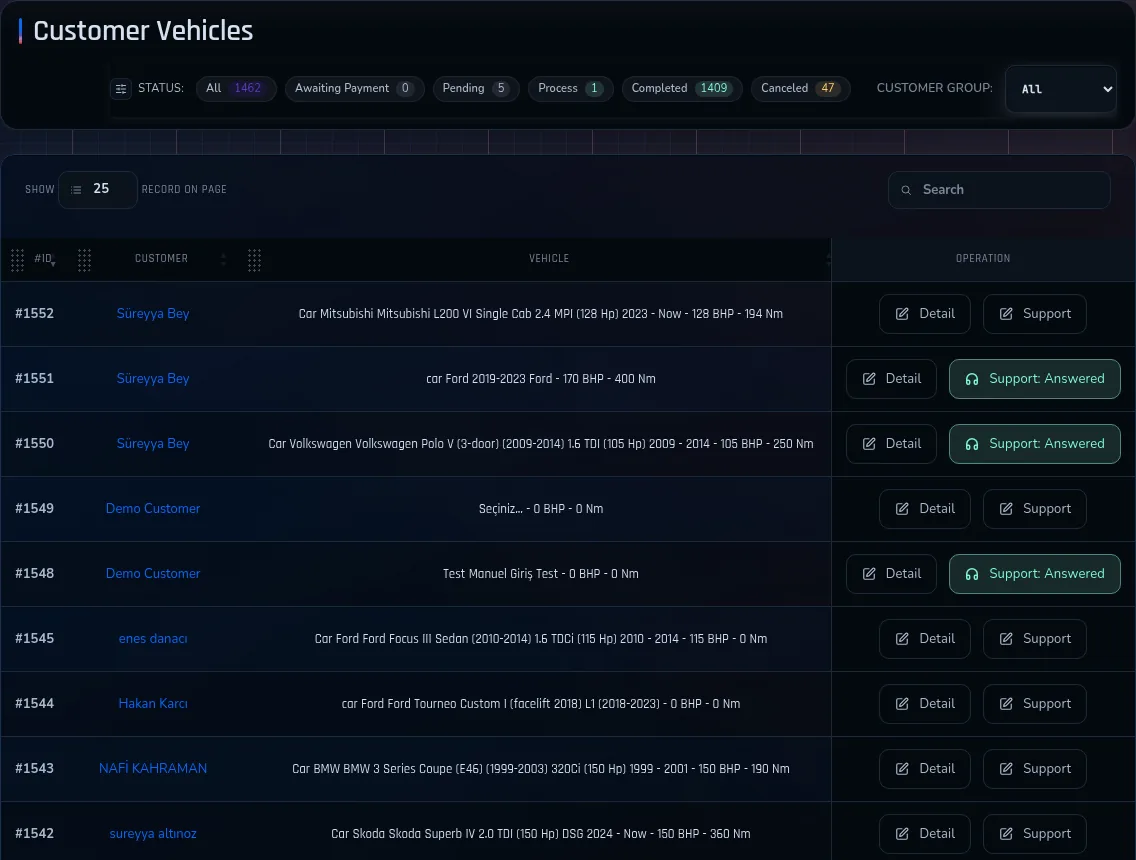Open customer link Hakan Karcı
The width and height of the screenshot is (1136, 860).
pyautogui.click(x=153, y=704)
